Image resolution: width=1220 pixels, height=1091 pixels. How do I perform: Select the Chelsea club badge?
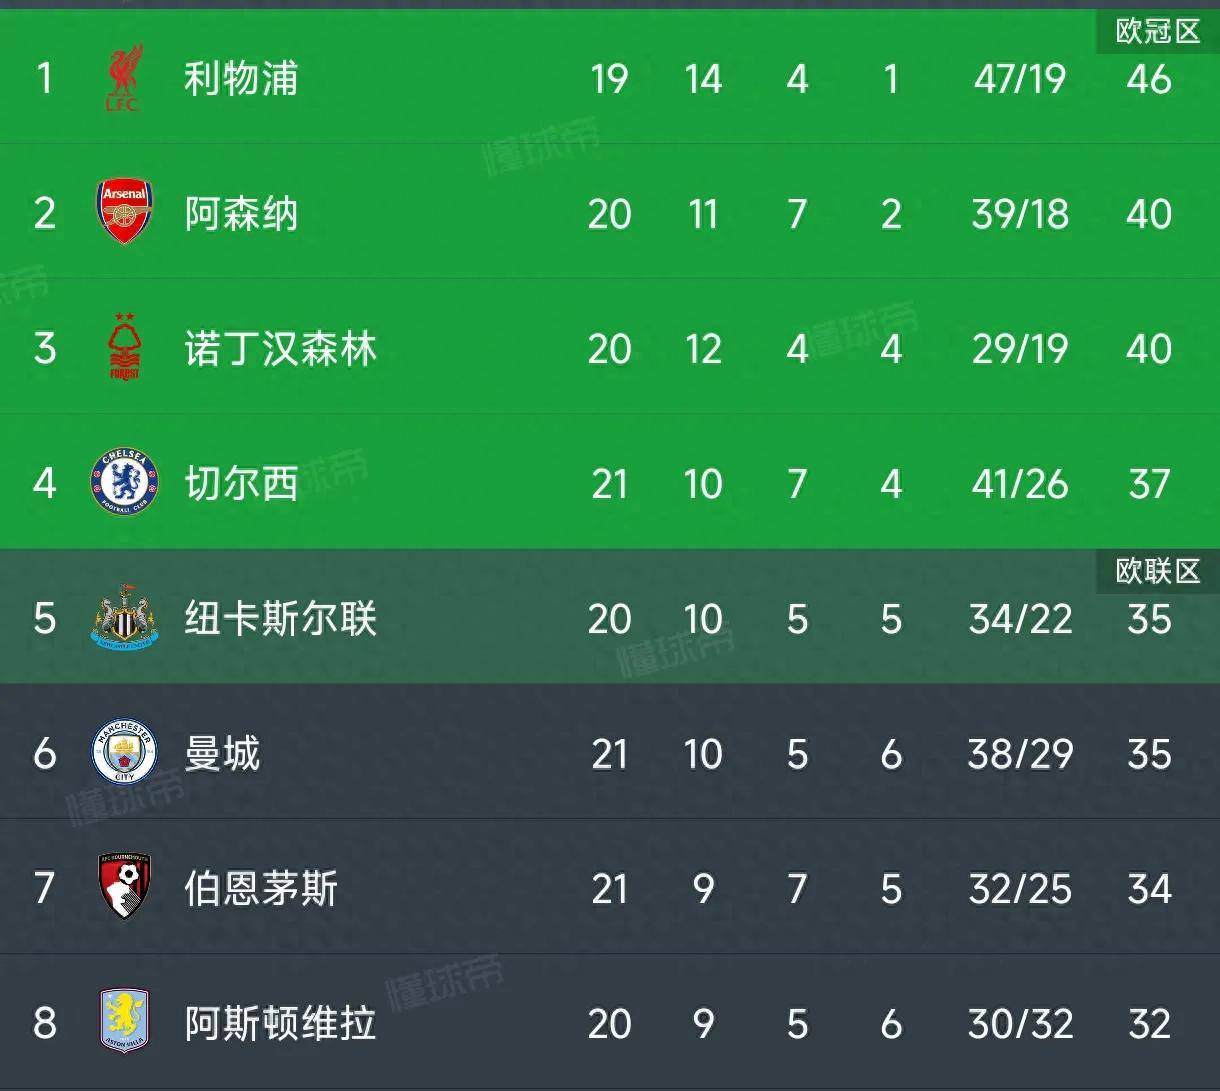coord(124,483)
